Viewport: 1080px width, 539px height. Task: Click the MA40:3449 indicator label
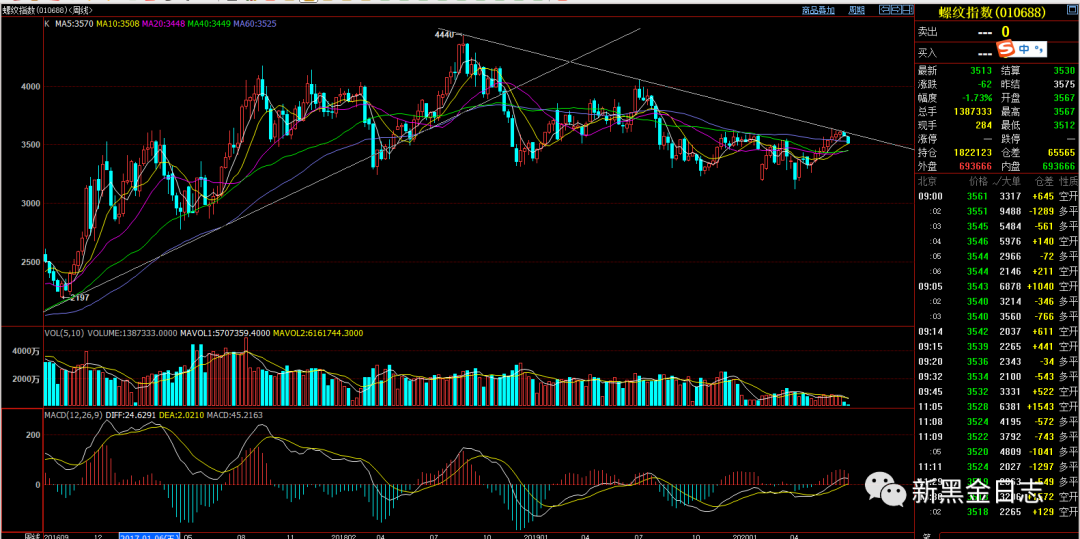[x=209, y=23]
